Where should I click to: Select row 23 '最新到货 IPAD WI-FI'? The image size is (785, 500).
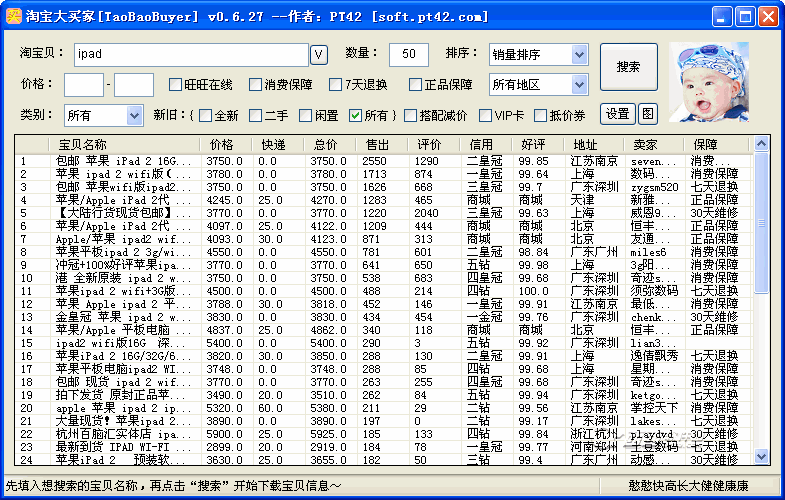coord(383,447)
